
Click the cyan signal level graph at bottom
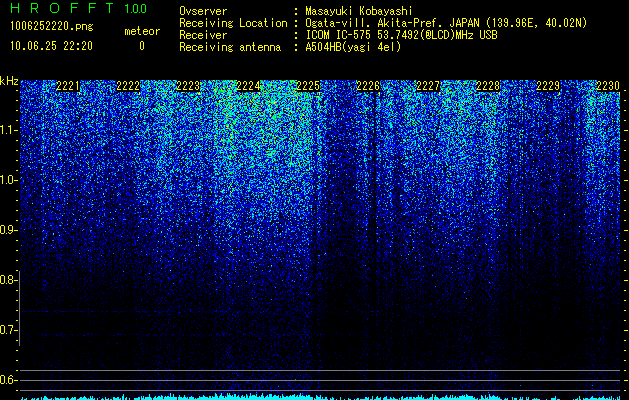(x=320, y=397)
